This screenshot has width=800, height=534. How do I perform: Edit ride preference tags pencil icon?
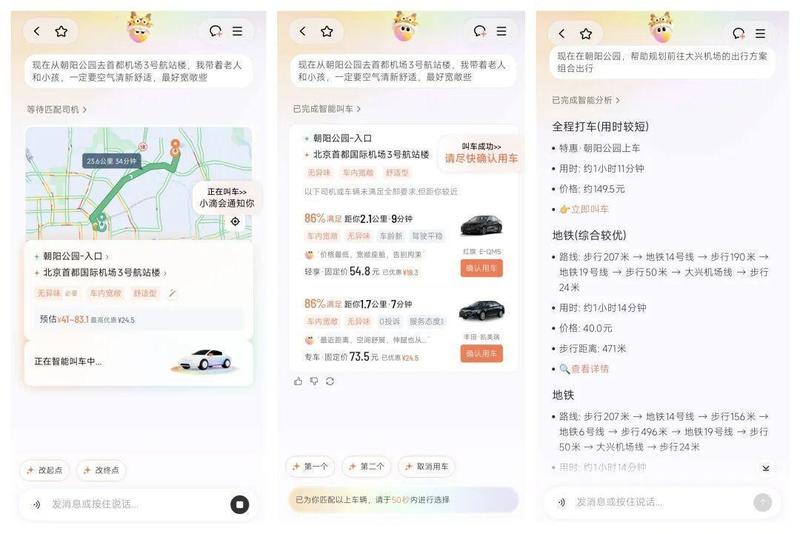click(172, 293)
